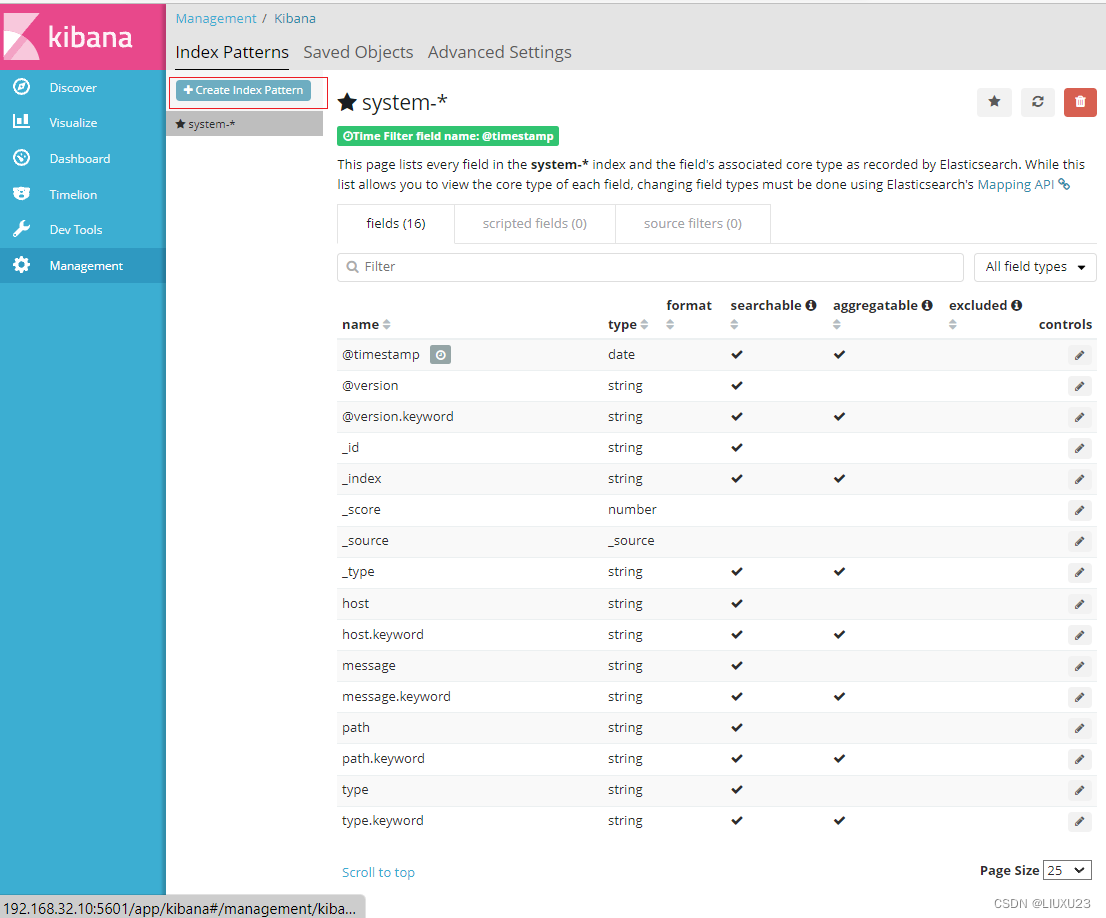
Task: Delete the index pattern with trash icon
Action: 1080,102
